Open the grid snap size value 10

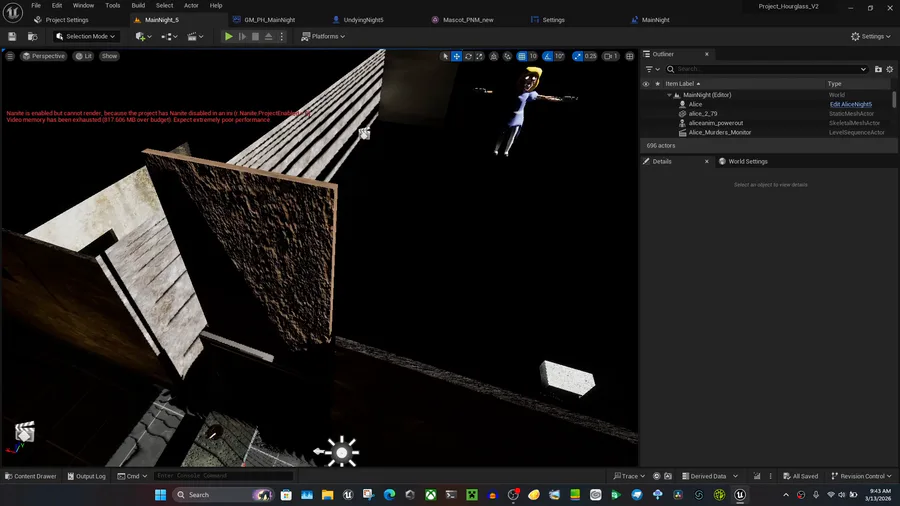click(533, 56)
